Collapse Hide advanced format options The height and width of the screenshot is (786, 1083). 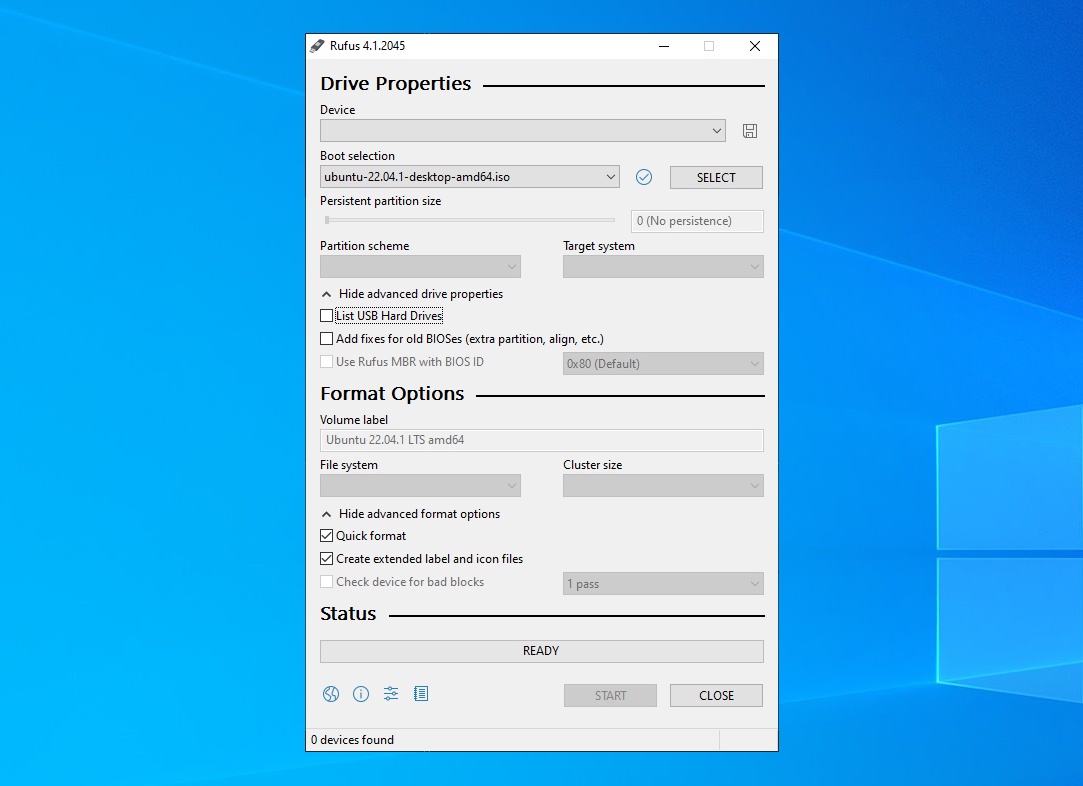click(x=411, y=514)
